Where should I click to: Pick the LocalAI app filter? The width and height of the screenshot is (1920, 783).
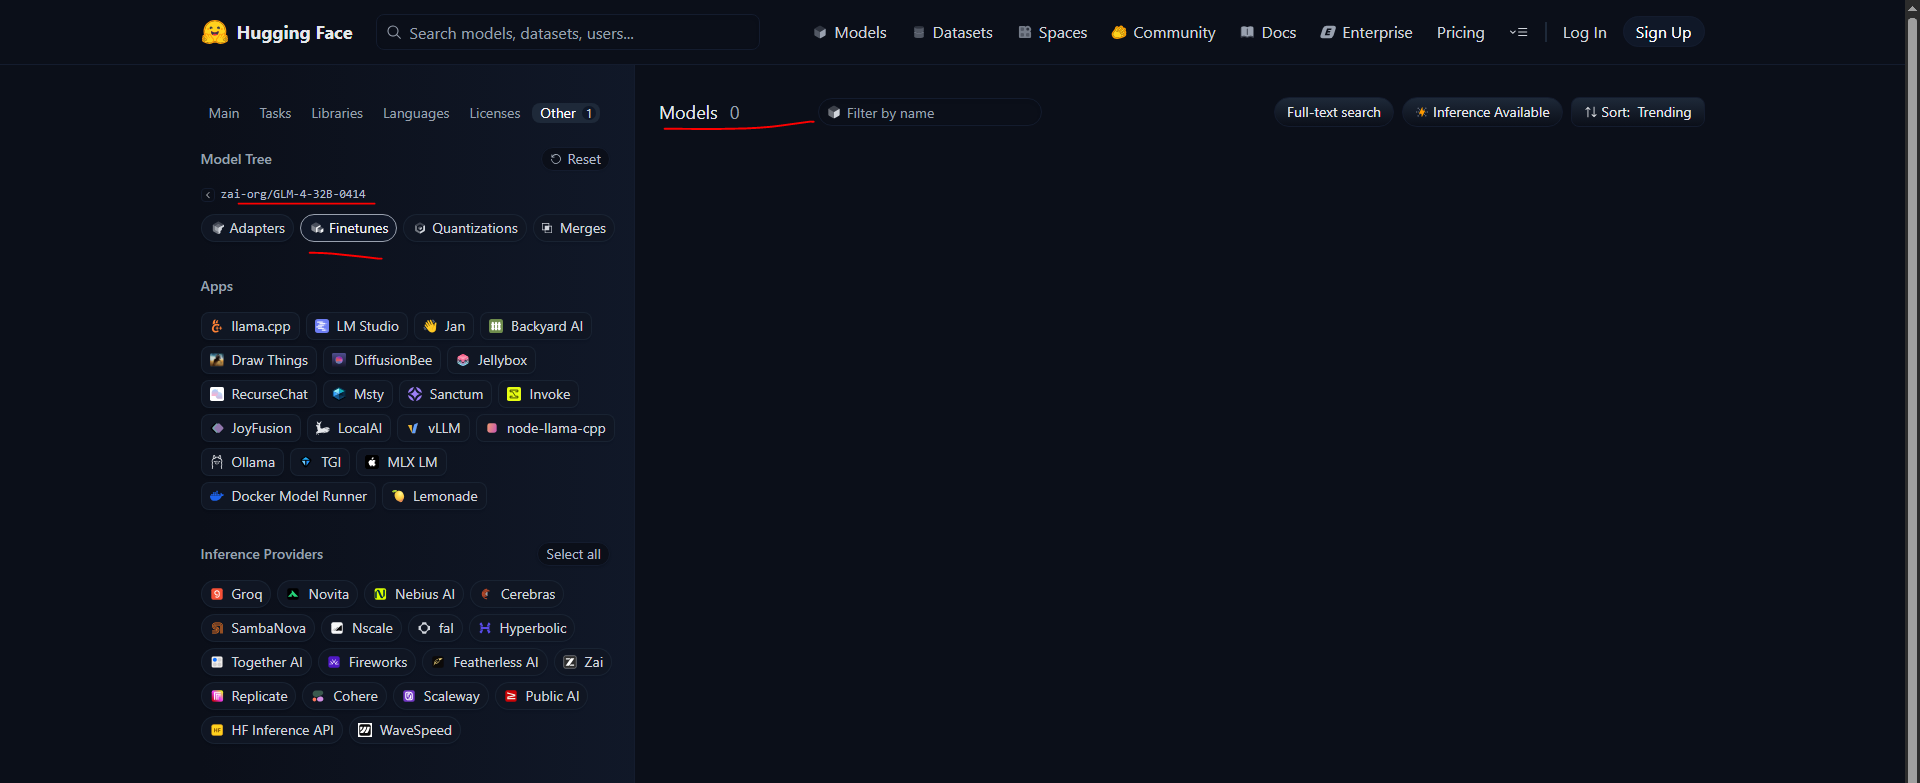(x=349, y=428)
